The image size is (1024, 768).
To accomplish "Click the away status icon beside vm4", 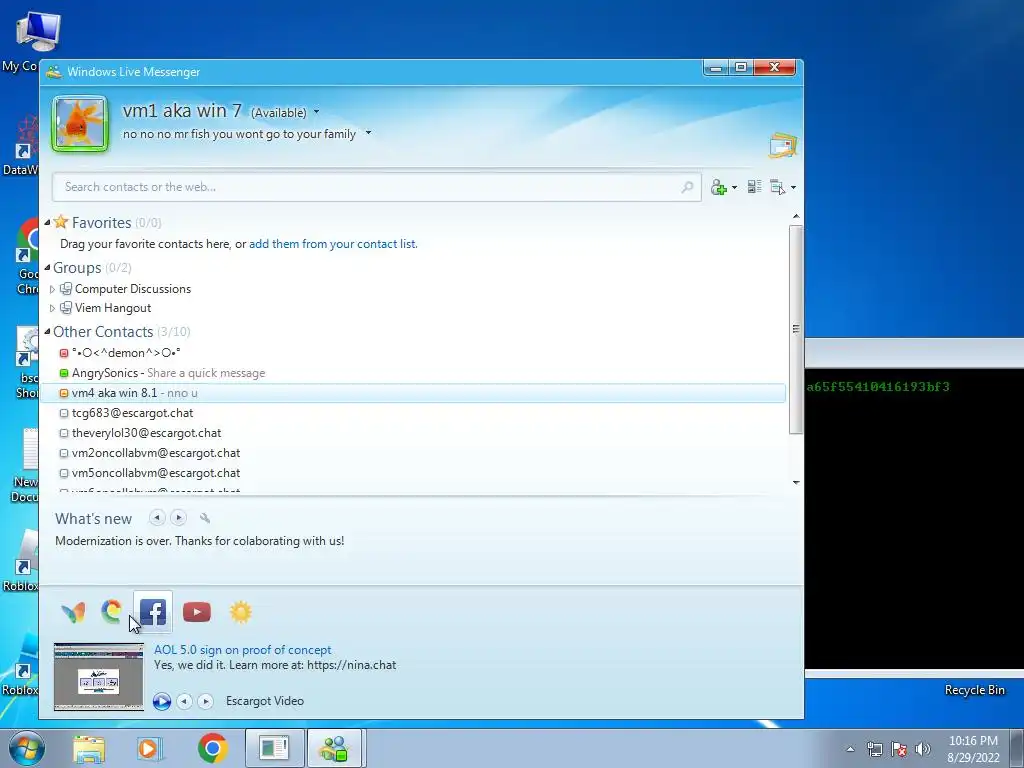I will coord(64,393).
